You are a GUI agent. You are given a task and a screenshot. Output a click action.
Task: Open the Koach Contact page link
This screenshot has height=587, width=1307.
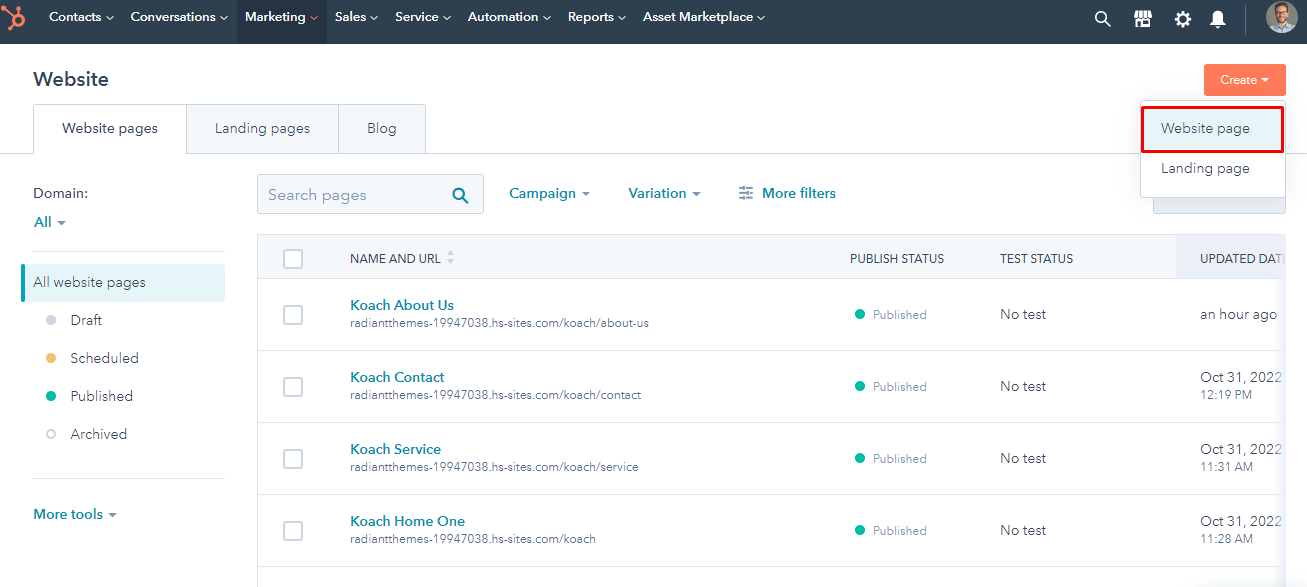397,377
